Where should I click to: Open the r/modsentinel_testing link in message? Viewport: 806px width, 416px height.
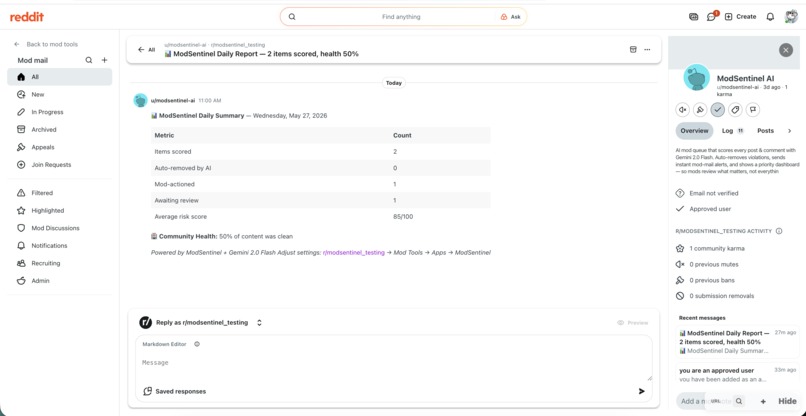coord(354,252)
